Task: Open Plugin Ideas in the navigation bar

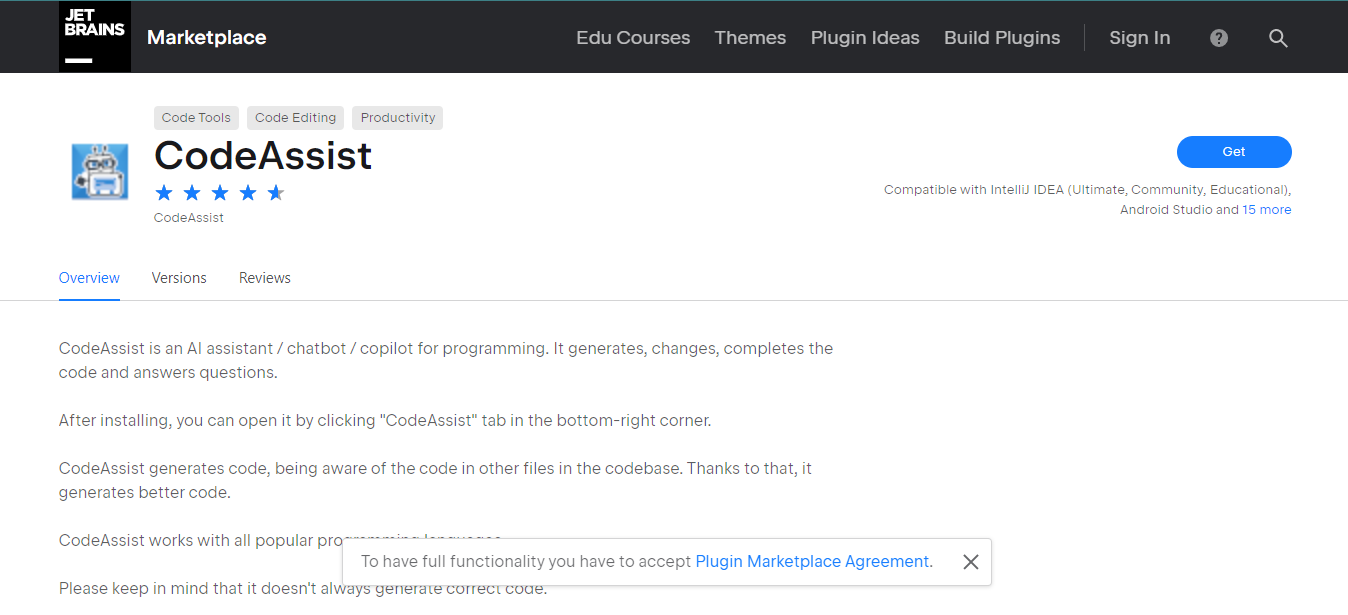Action: pos(865,38)
